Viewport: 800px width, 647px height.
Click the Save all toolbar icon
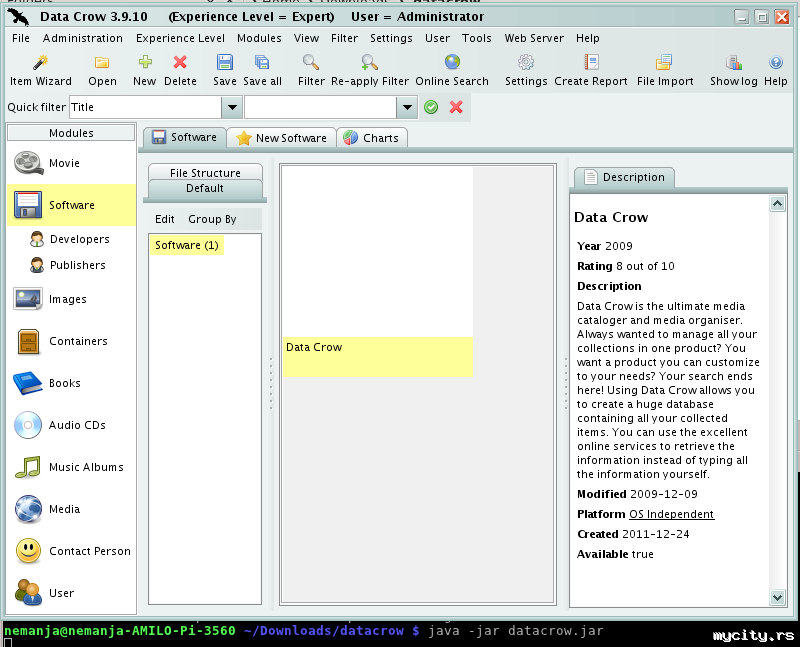pyautogui.click(x=262, y=70)
